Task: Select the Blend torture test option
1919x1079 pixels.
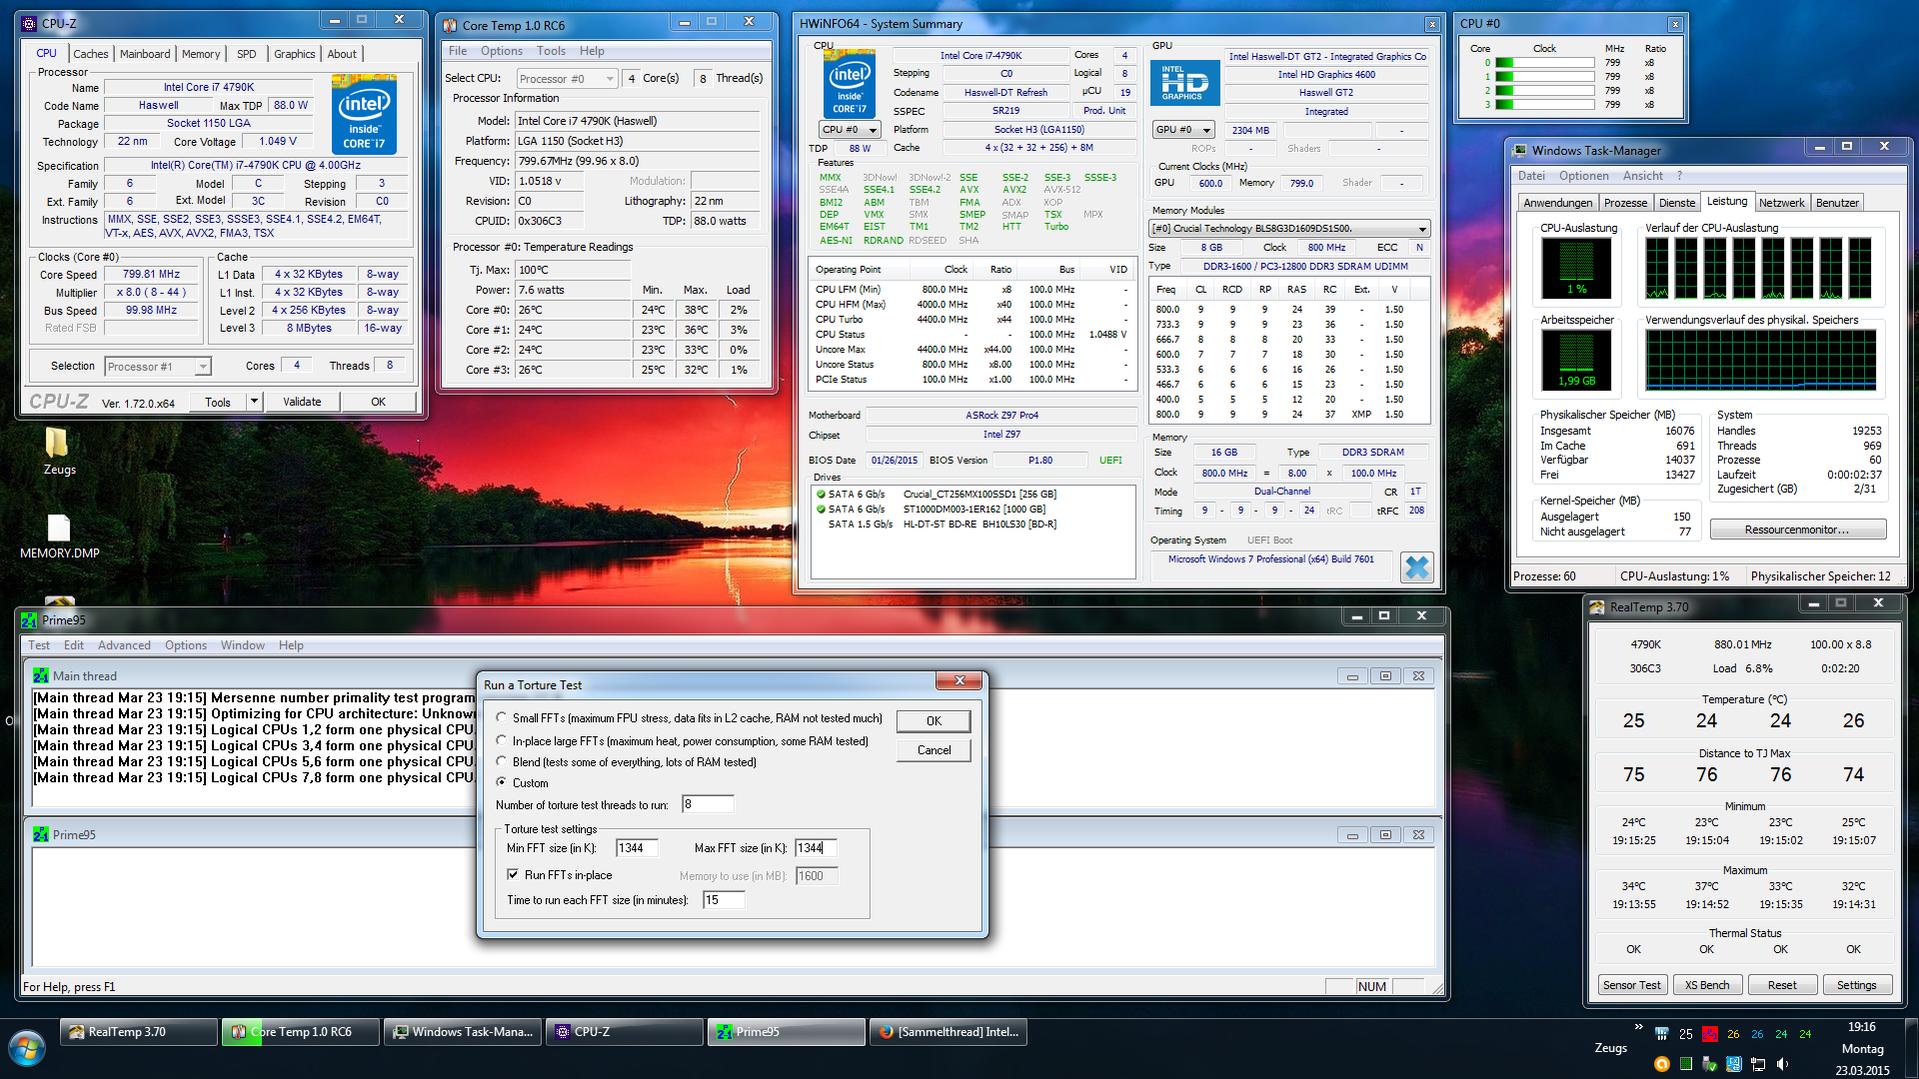Action: pos(502,762)
